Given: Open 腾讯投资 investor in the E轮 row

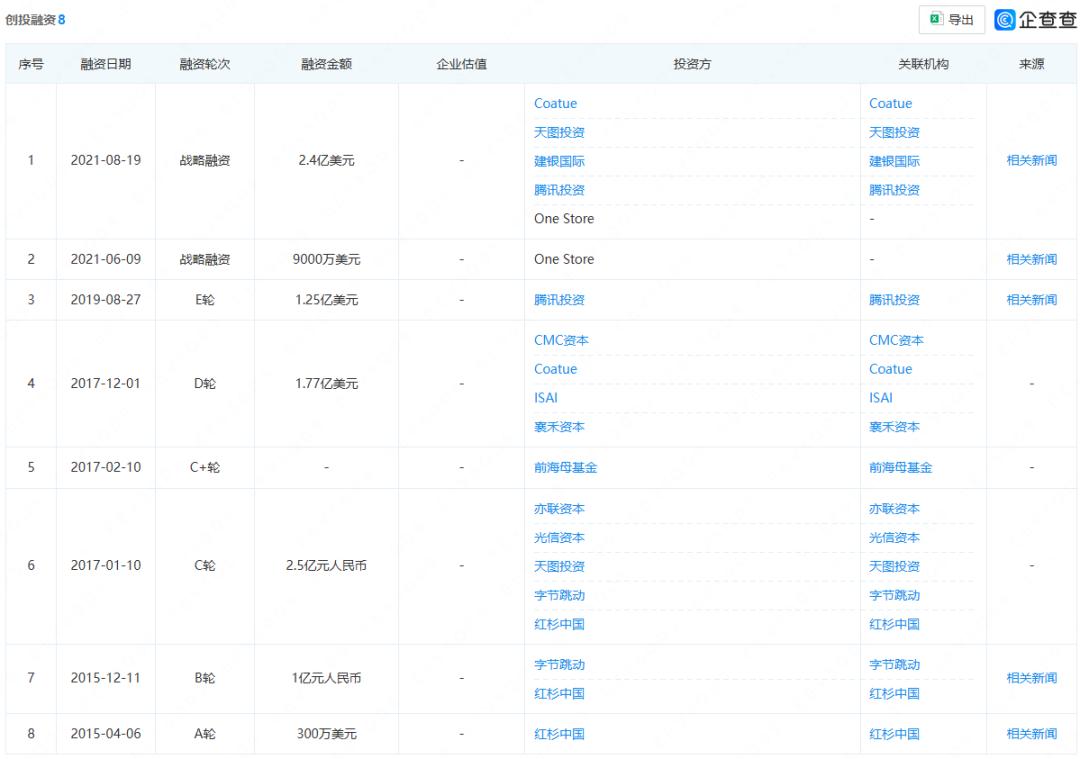Looking at the screenshot, I should click(559, 300).
